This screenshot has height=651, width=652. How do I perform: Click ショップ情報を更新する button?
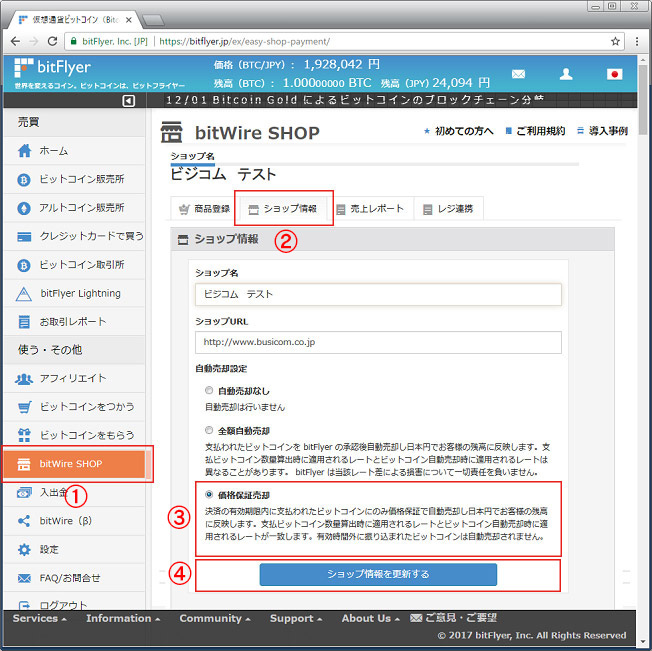click(378, 575)
